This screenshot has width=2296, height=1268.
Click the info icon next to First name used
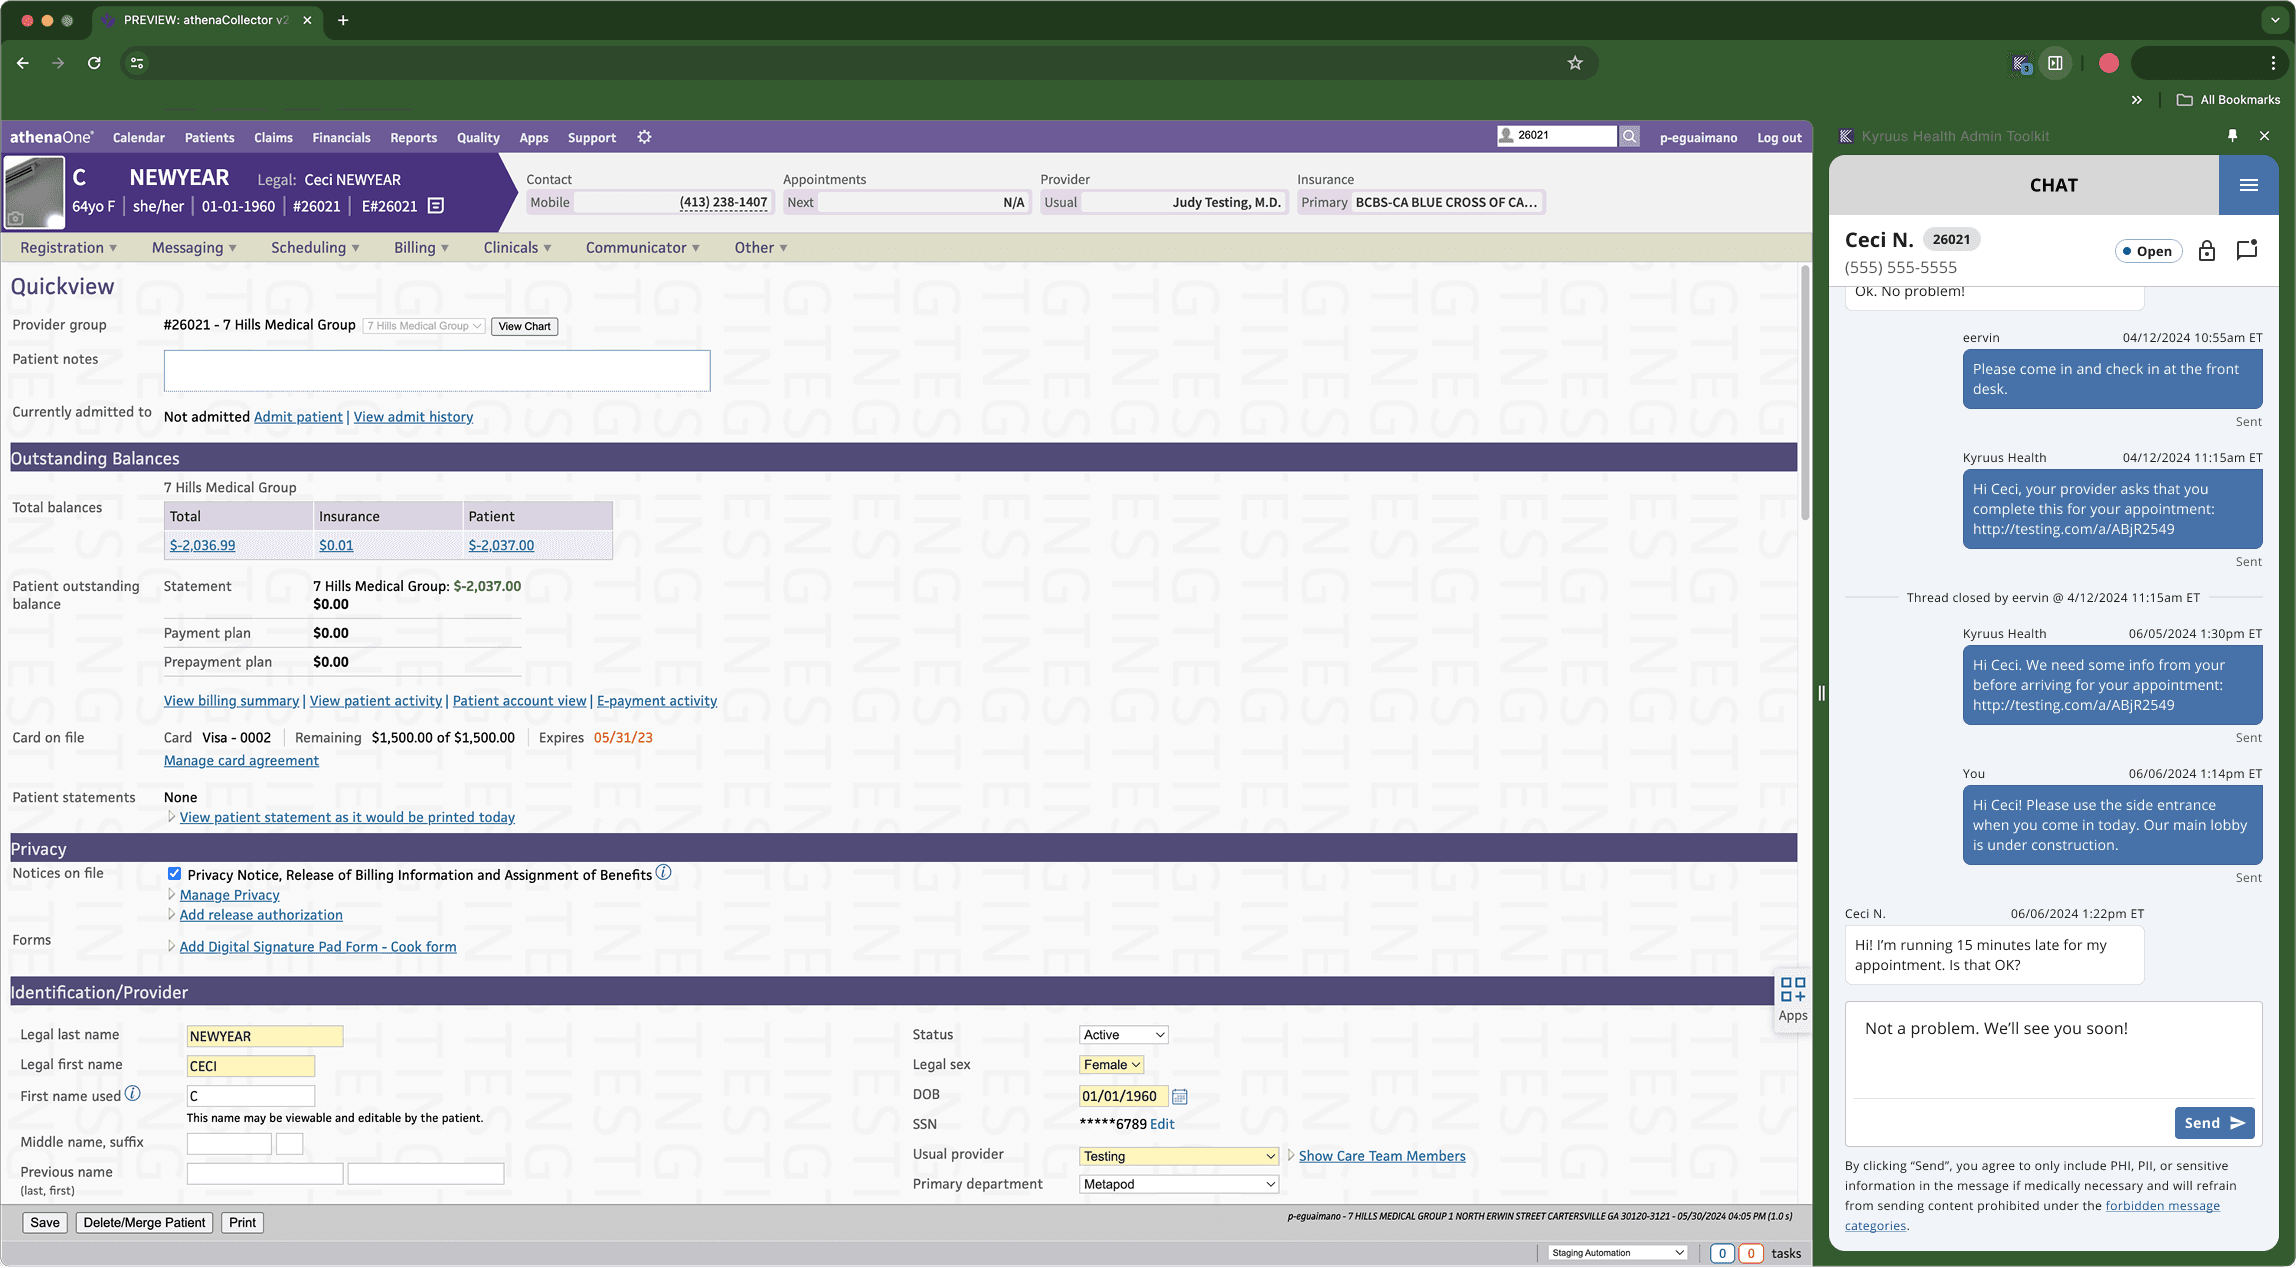[x=132, y=1094]
